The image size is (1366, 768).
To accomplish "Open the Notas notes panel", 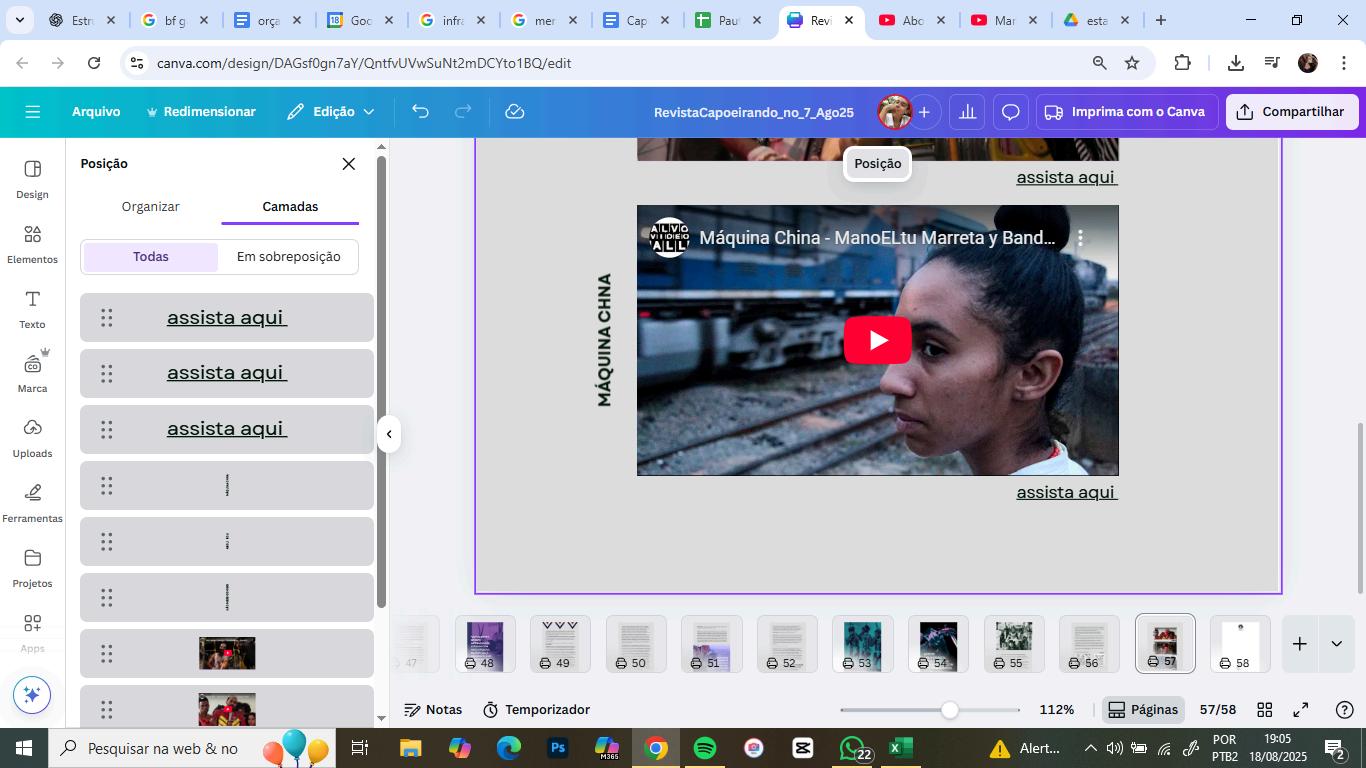I will tap(433, 710).
